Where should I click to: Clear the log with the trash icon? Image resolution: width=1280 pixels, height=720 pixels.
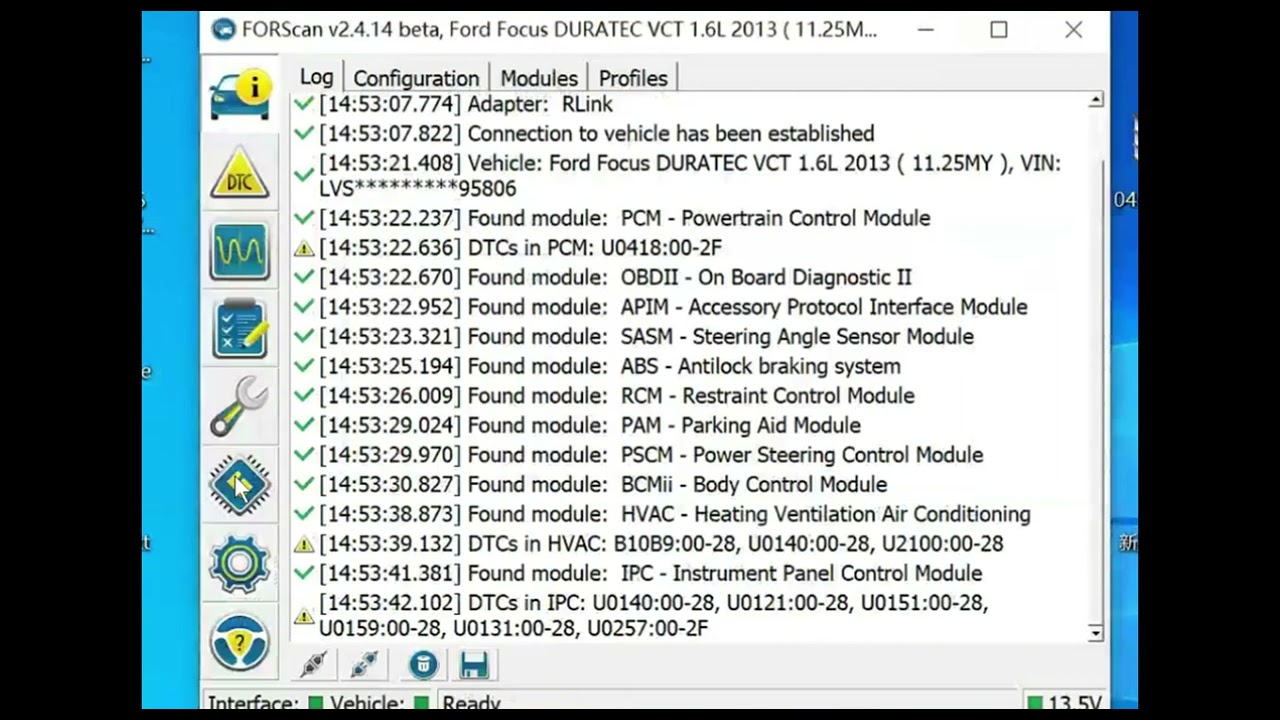pyautogui.click(x=423, y=665)
